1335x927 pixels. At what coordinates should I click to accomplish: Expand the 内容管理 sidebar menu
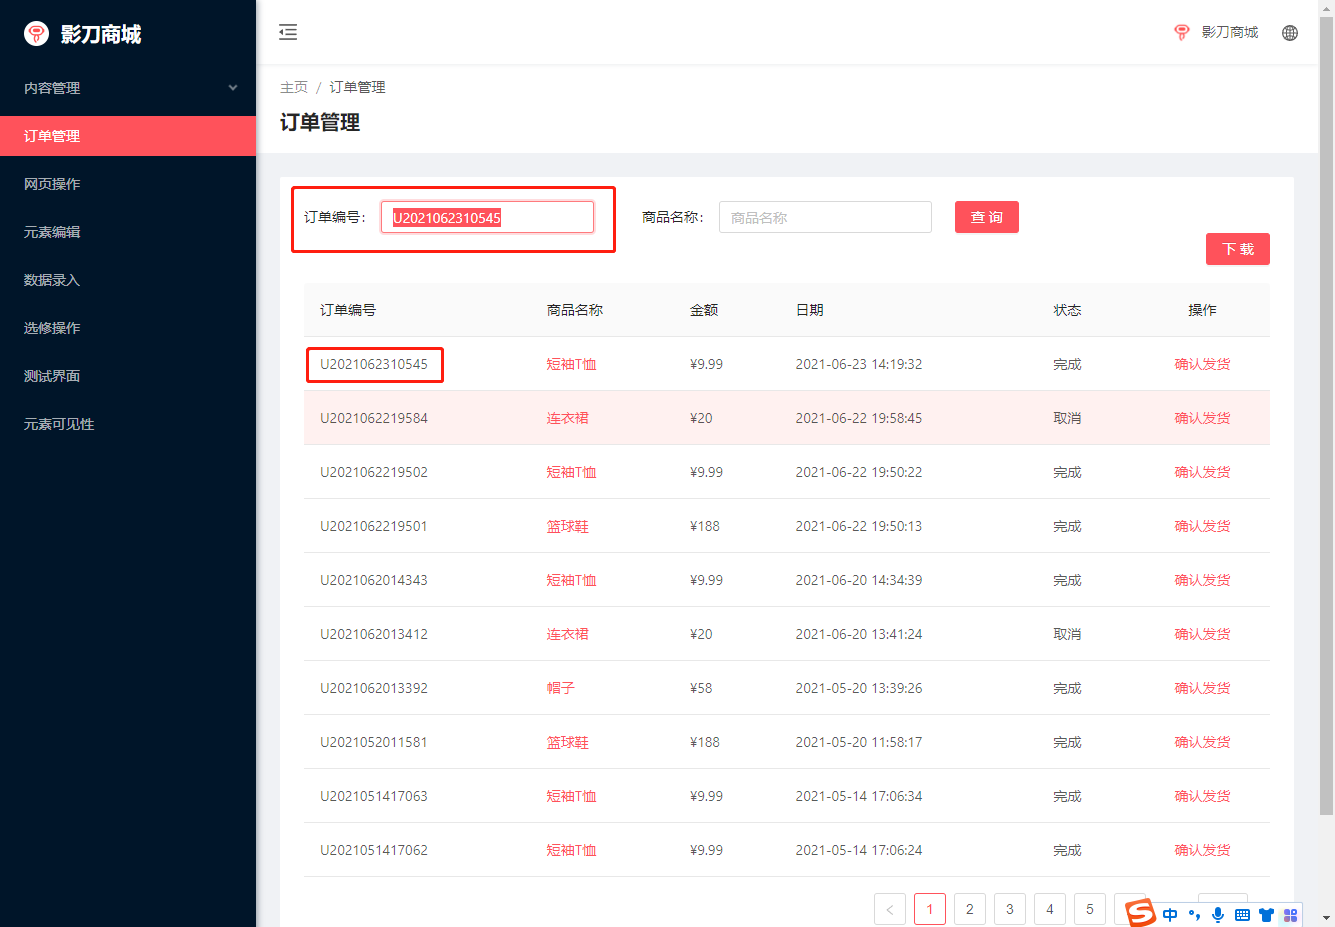point(128,88)
